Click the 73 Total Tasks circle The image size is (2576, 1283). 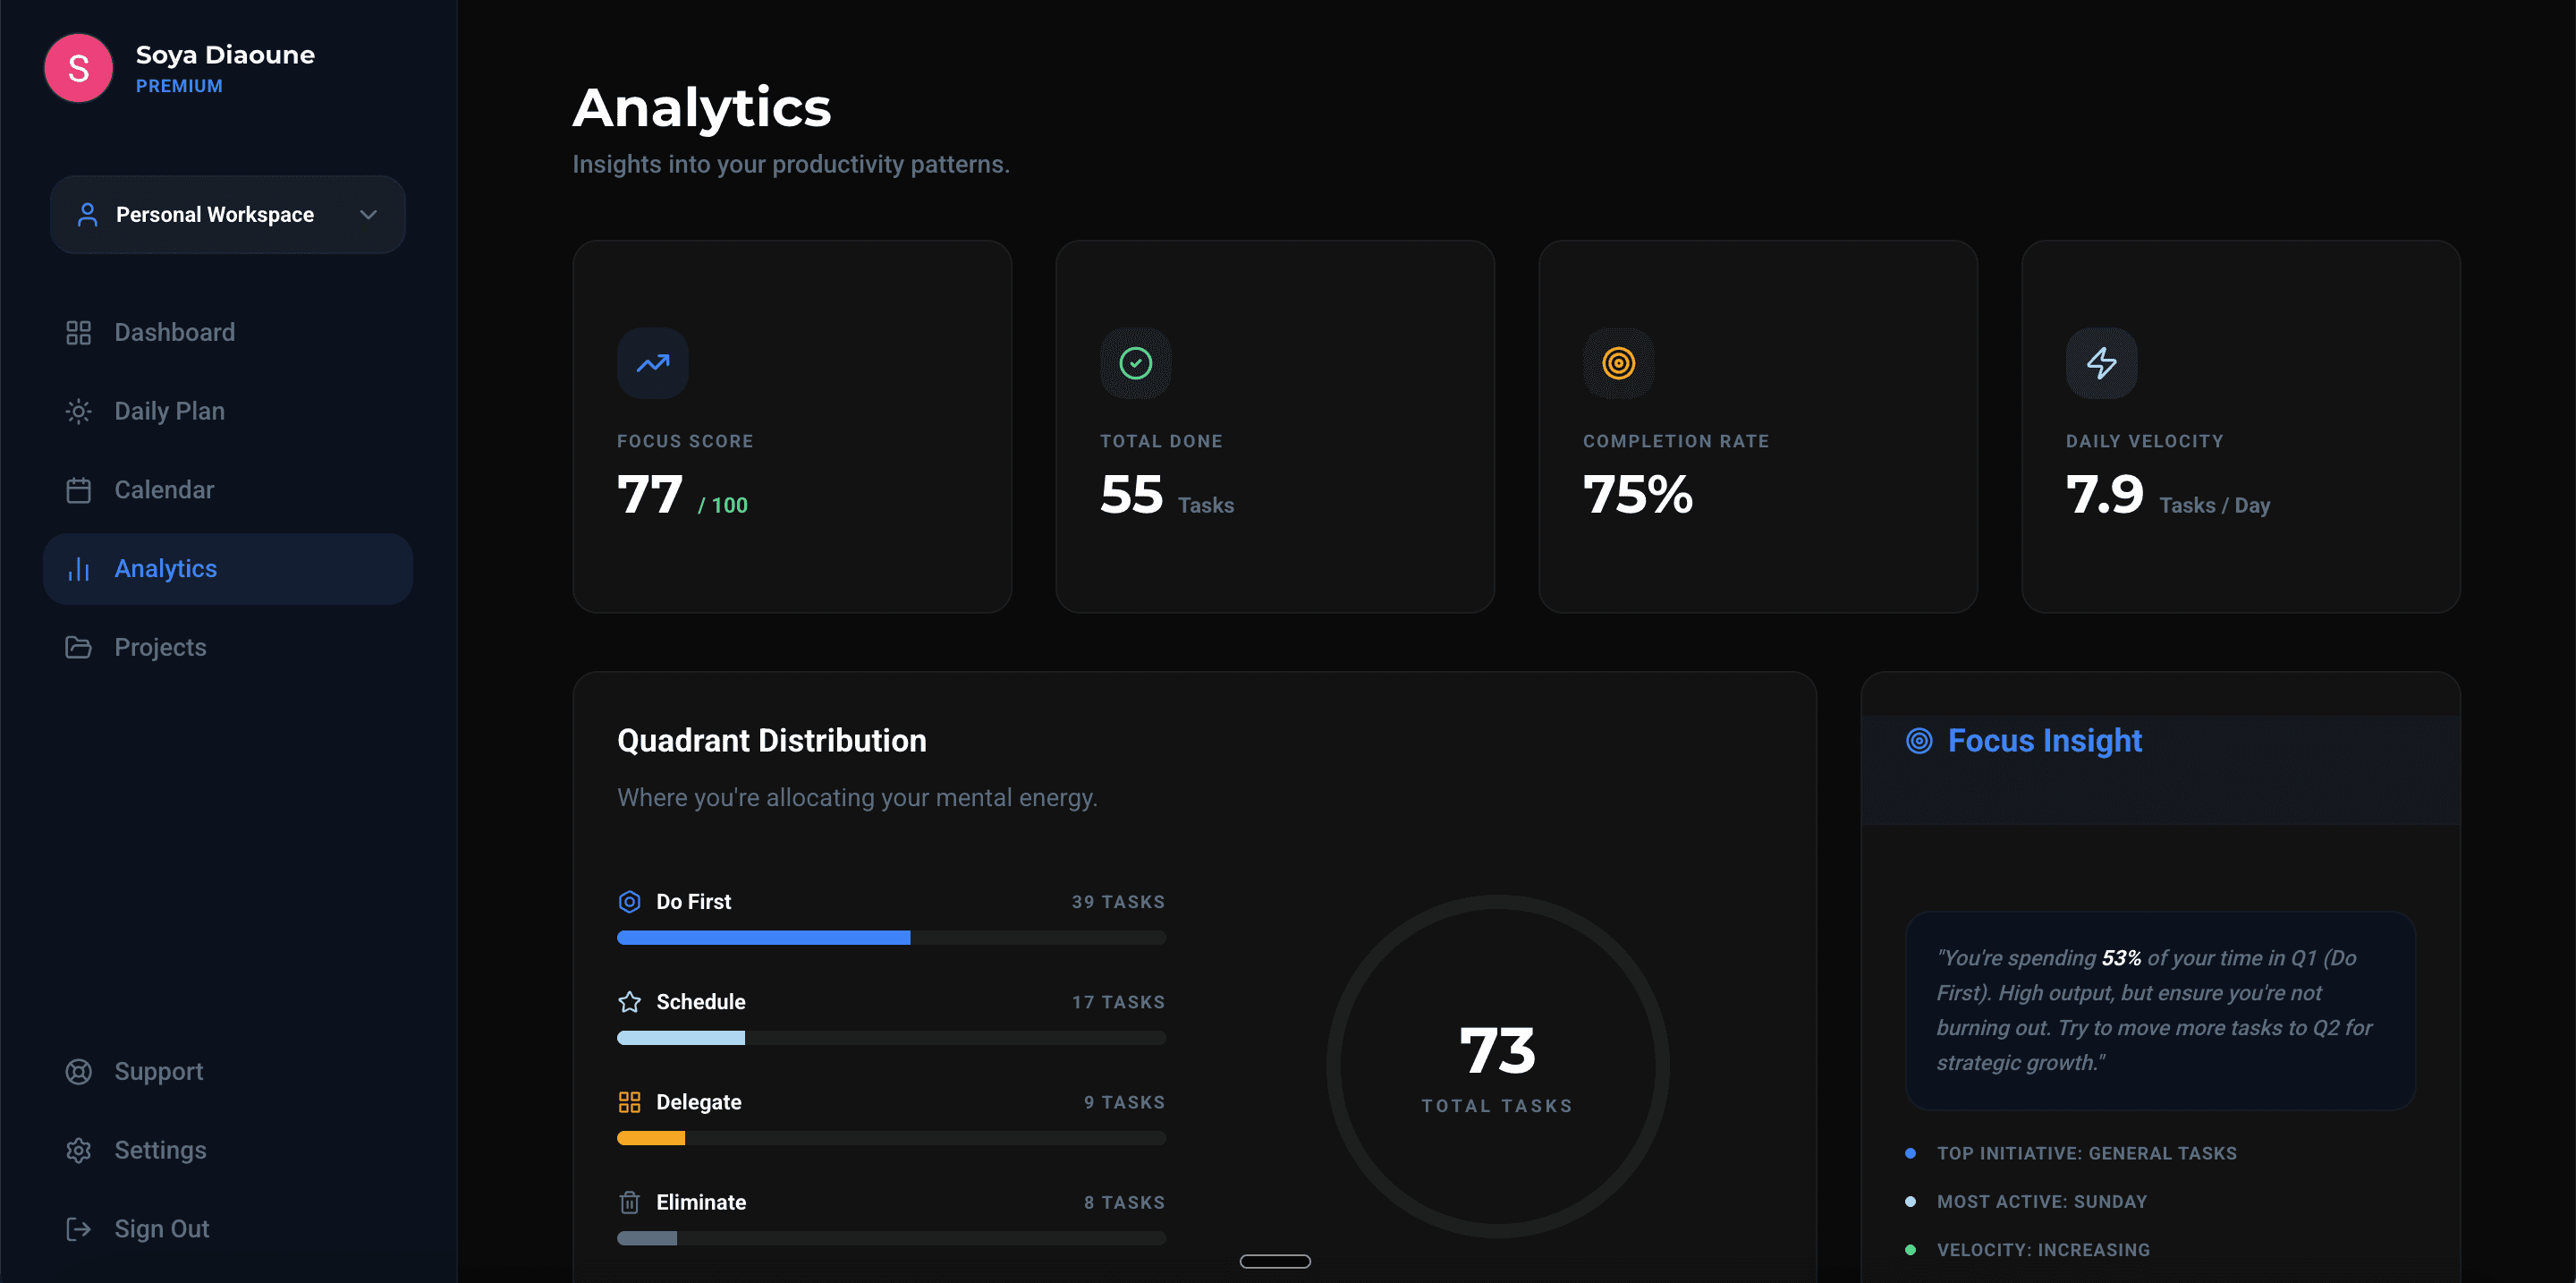pos(1497,1066)
